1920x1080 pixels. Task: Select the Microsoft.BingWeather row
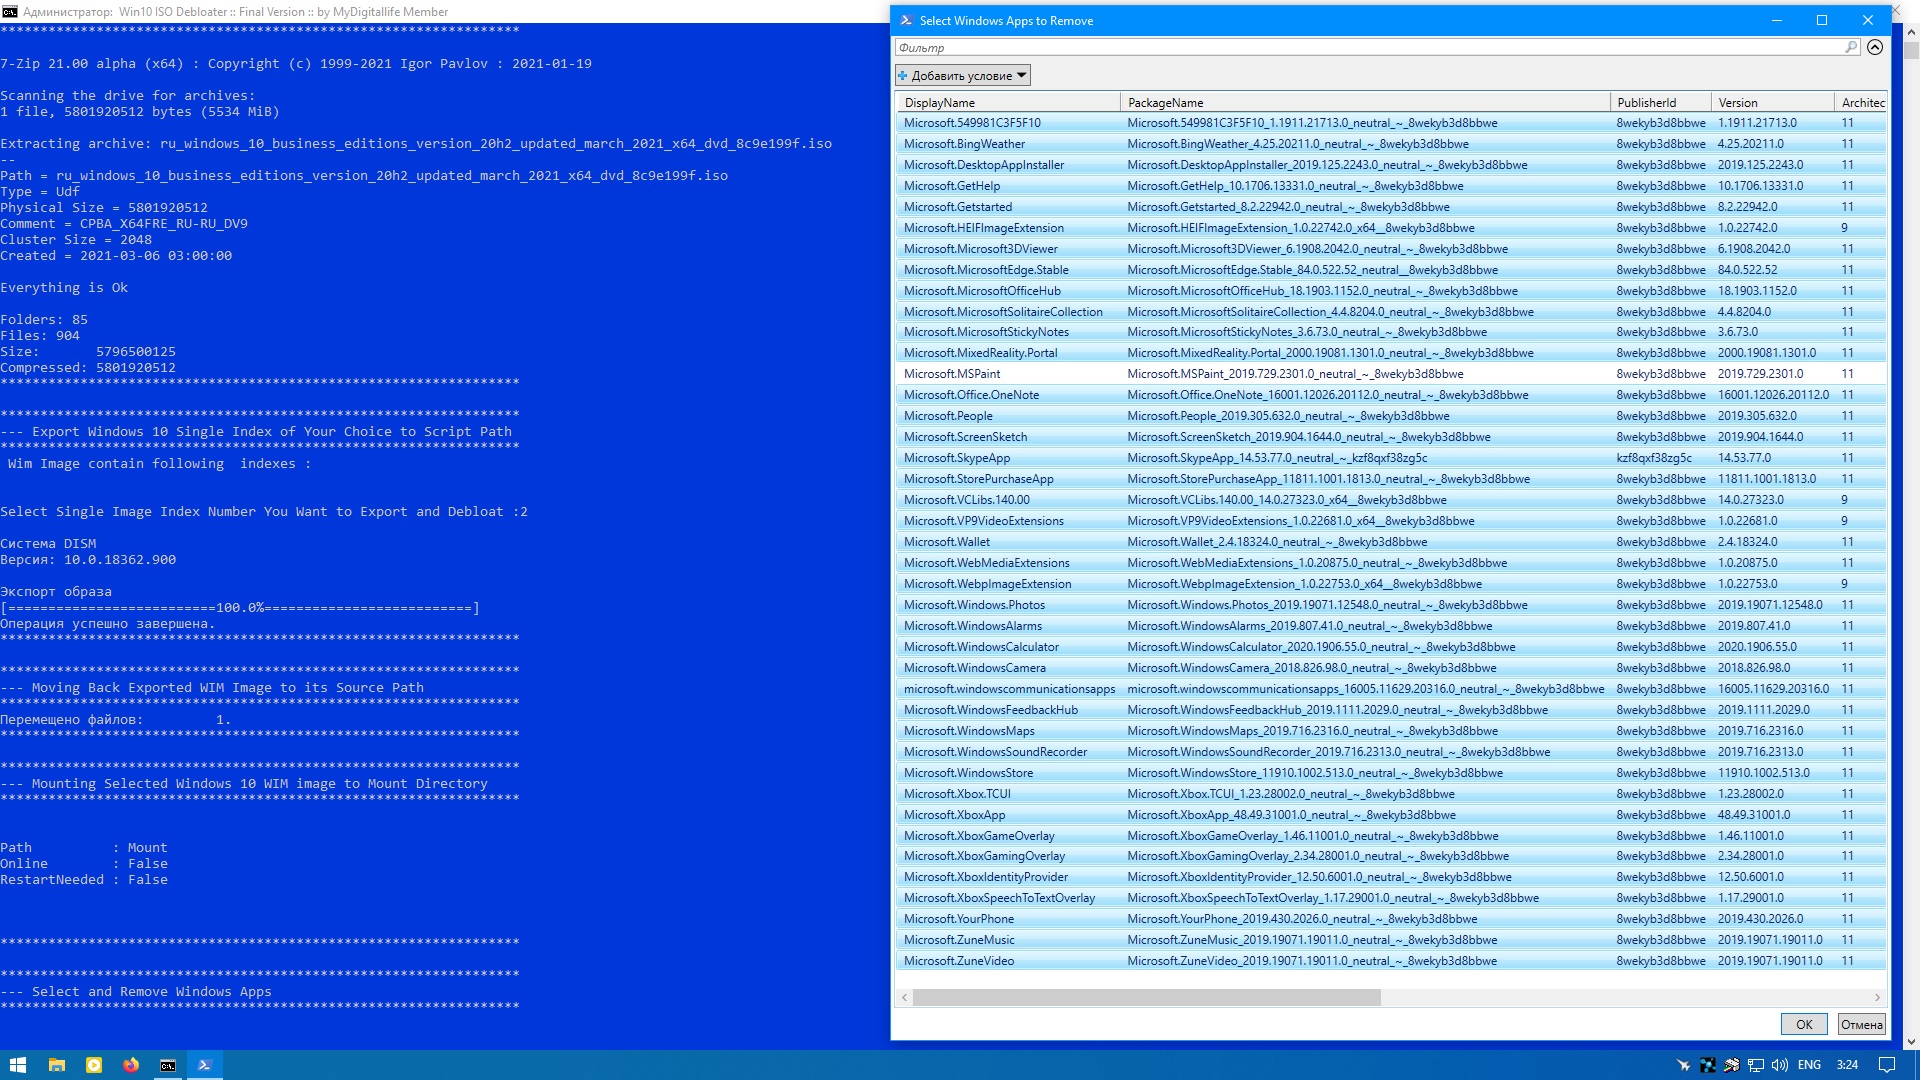pos(1391,144)
